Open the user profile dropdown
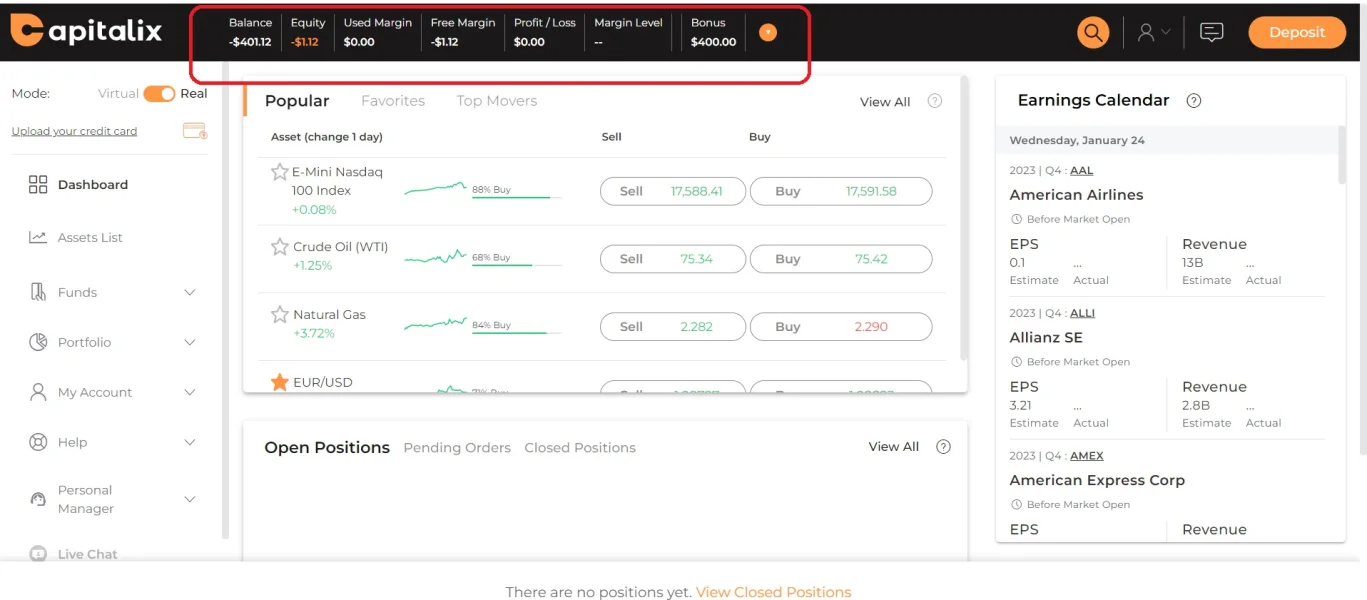This screenshot has width=1367, height=600. (x=1154, y=32)
